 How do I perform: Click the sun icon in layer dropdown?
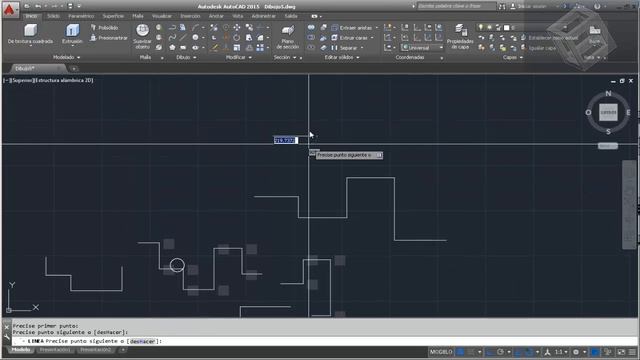tap(489, 27)
